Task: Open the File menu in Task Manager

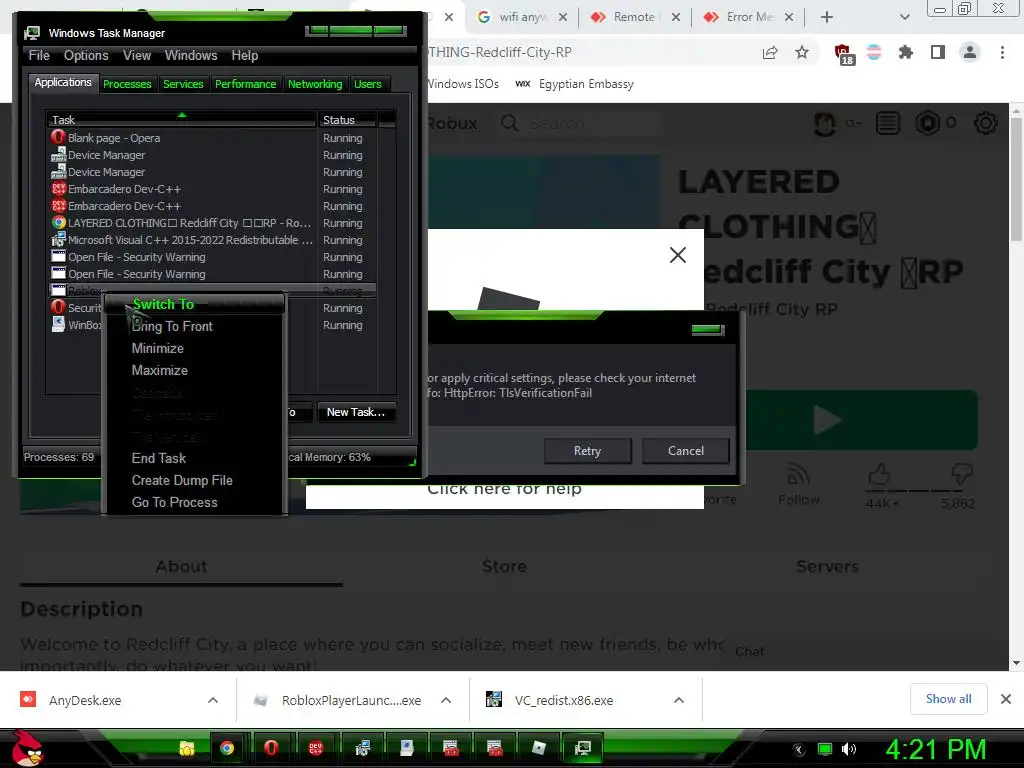Action: point(39,56)
